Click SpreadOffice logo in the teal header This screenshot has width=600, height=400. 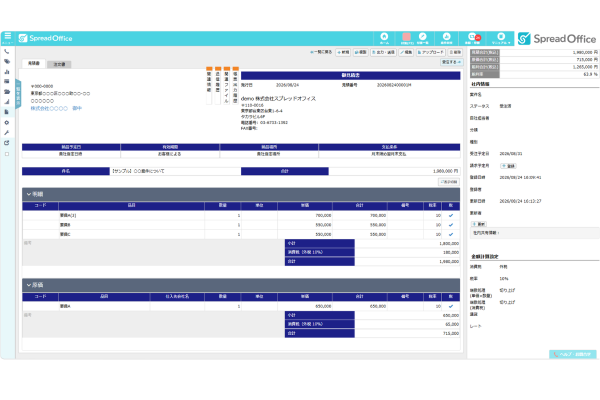pos(46,38)
